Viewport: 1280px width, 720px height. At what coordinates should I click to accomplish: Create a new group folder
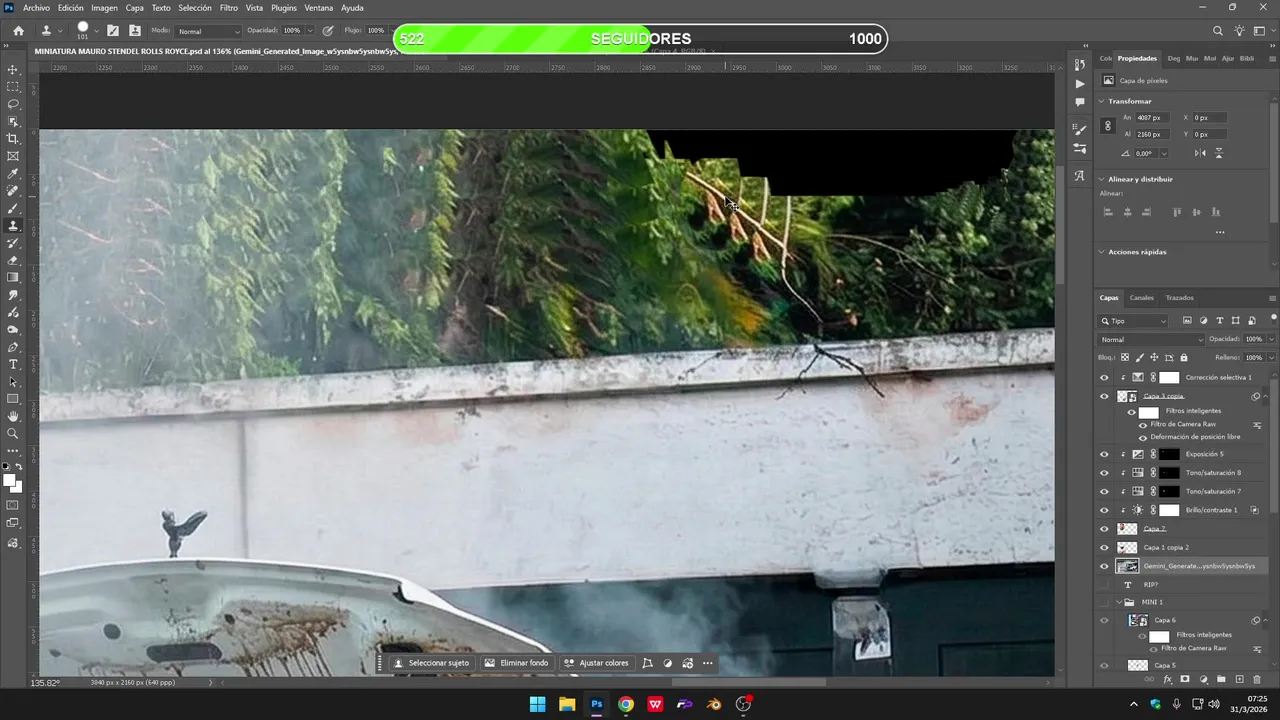tap(1221, 680)
